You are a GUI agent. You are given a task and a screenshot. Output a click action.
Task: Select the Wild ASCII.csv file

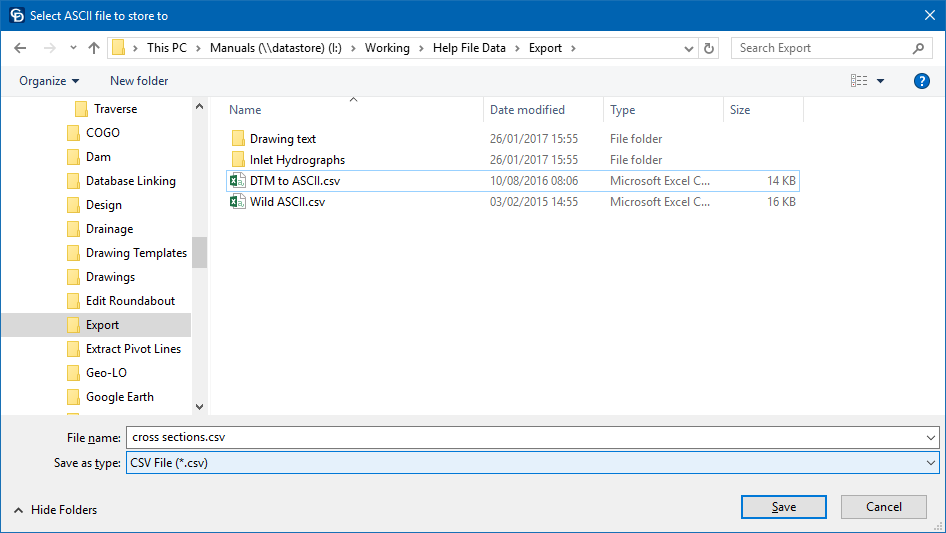287,202
